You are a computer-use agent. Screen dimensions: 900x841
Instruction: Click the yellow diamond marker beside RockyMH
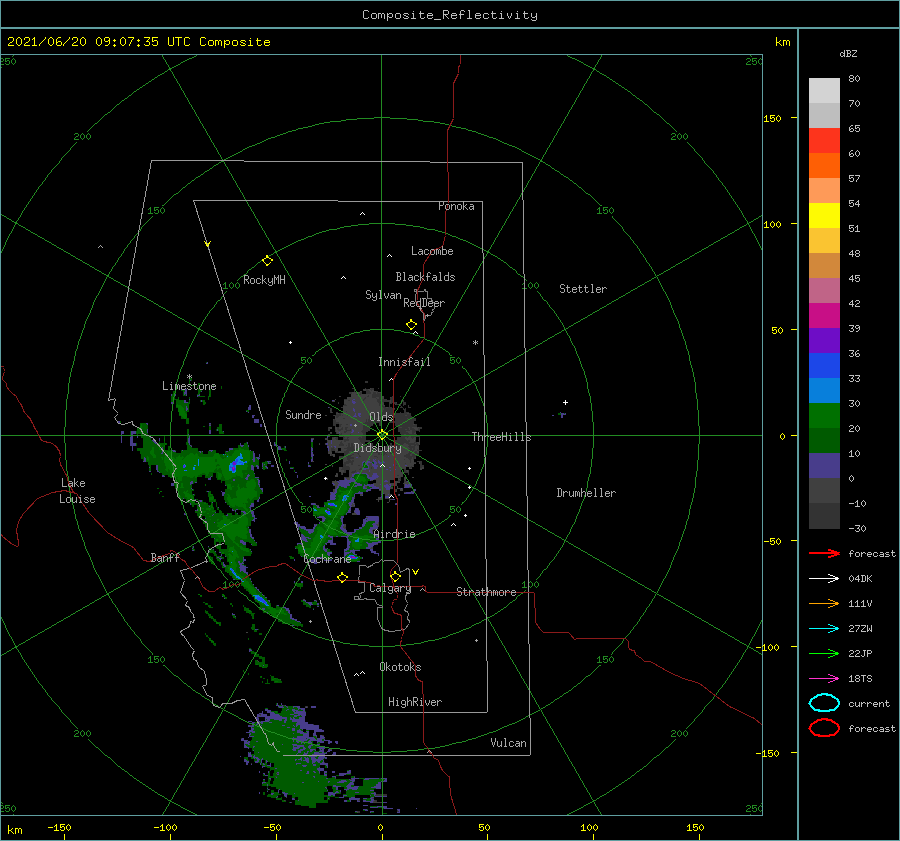coord(267,261)
